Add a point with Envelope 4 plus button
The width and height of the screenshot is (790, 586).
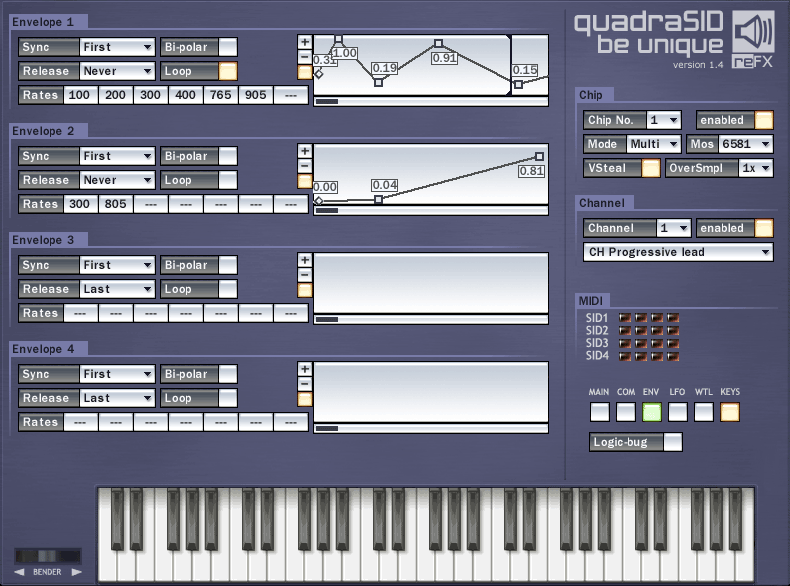tap(305, 369)
